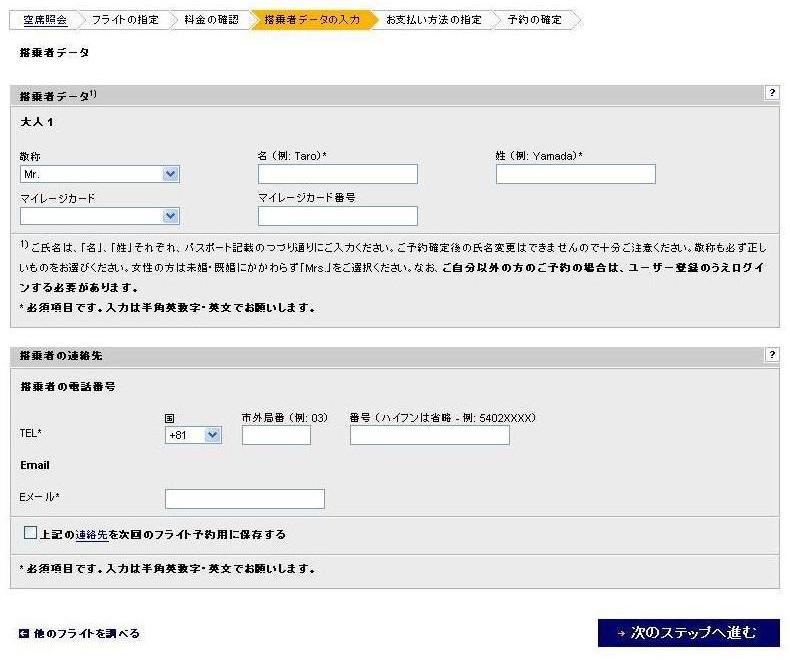This screenshot has width=790, height=660.
Task: Select the お支払い方法の指定 step
Action: click(433, 19)
